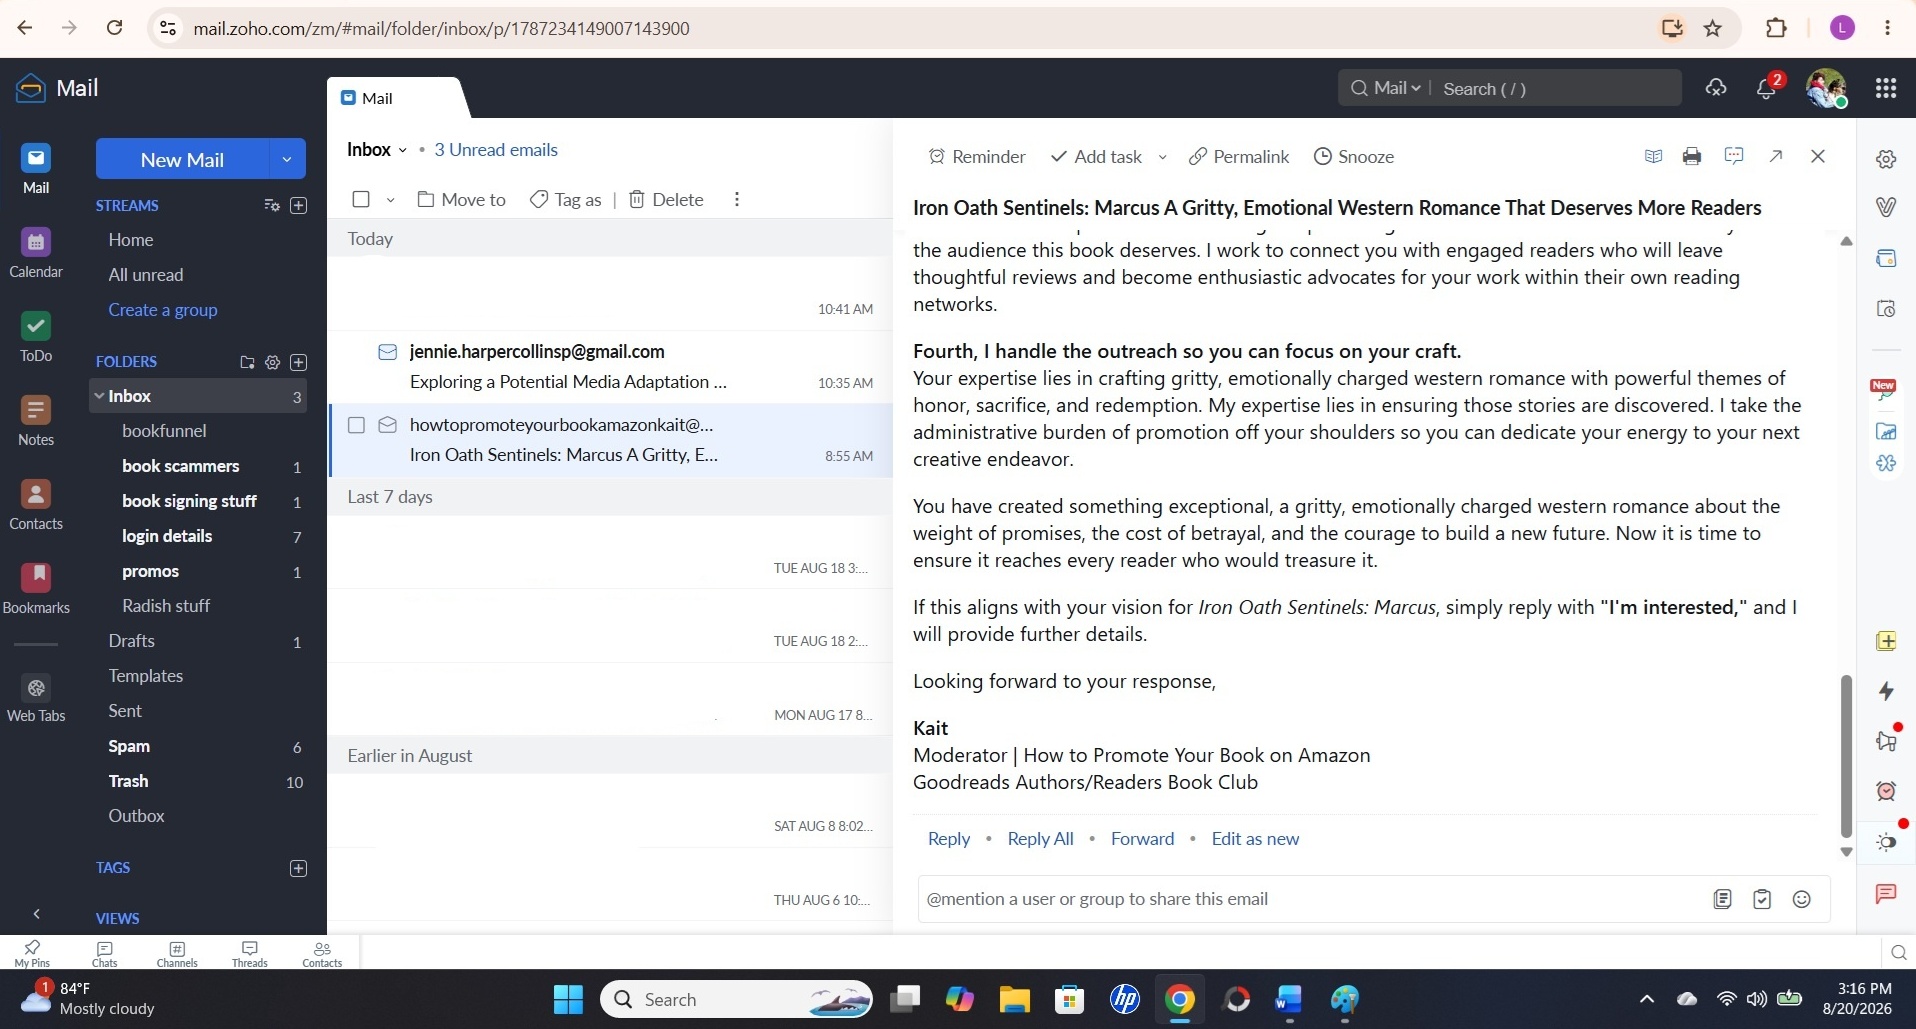
Task: Open New Mail dropdown arrow
Action: click(x=287, y=159)
